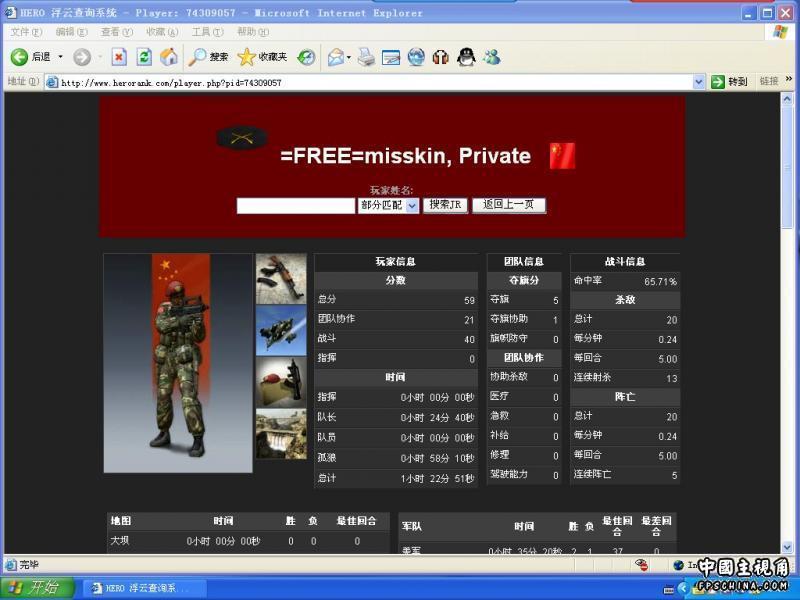Click the 夺旗 value 5

point(556,301)
